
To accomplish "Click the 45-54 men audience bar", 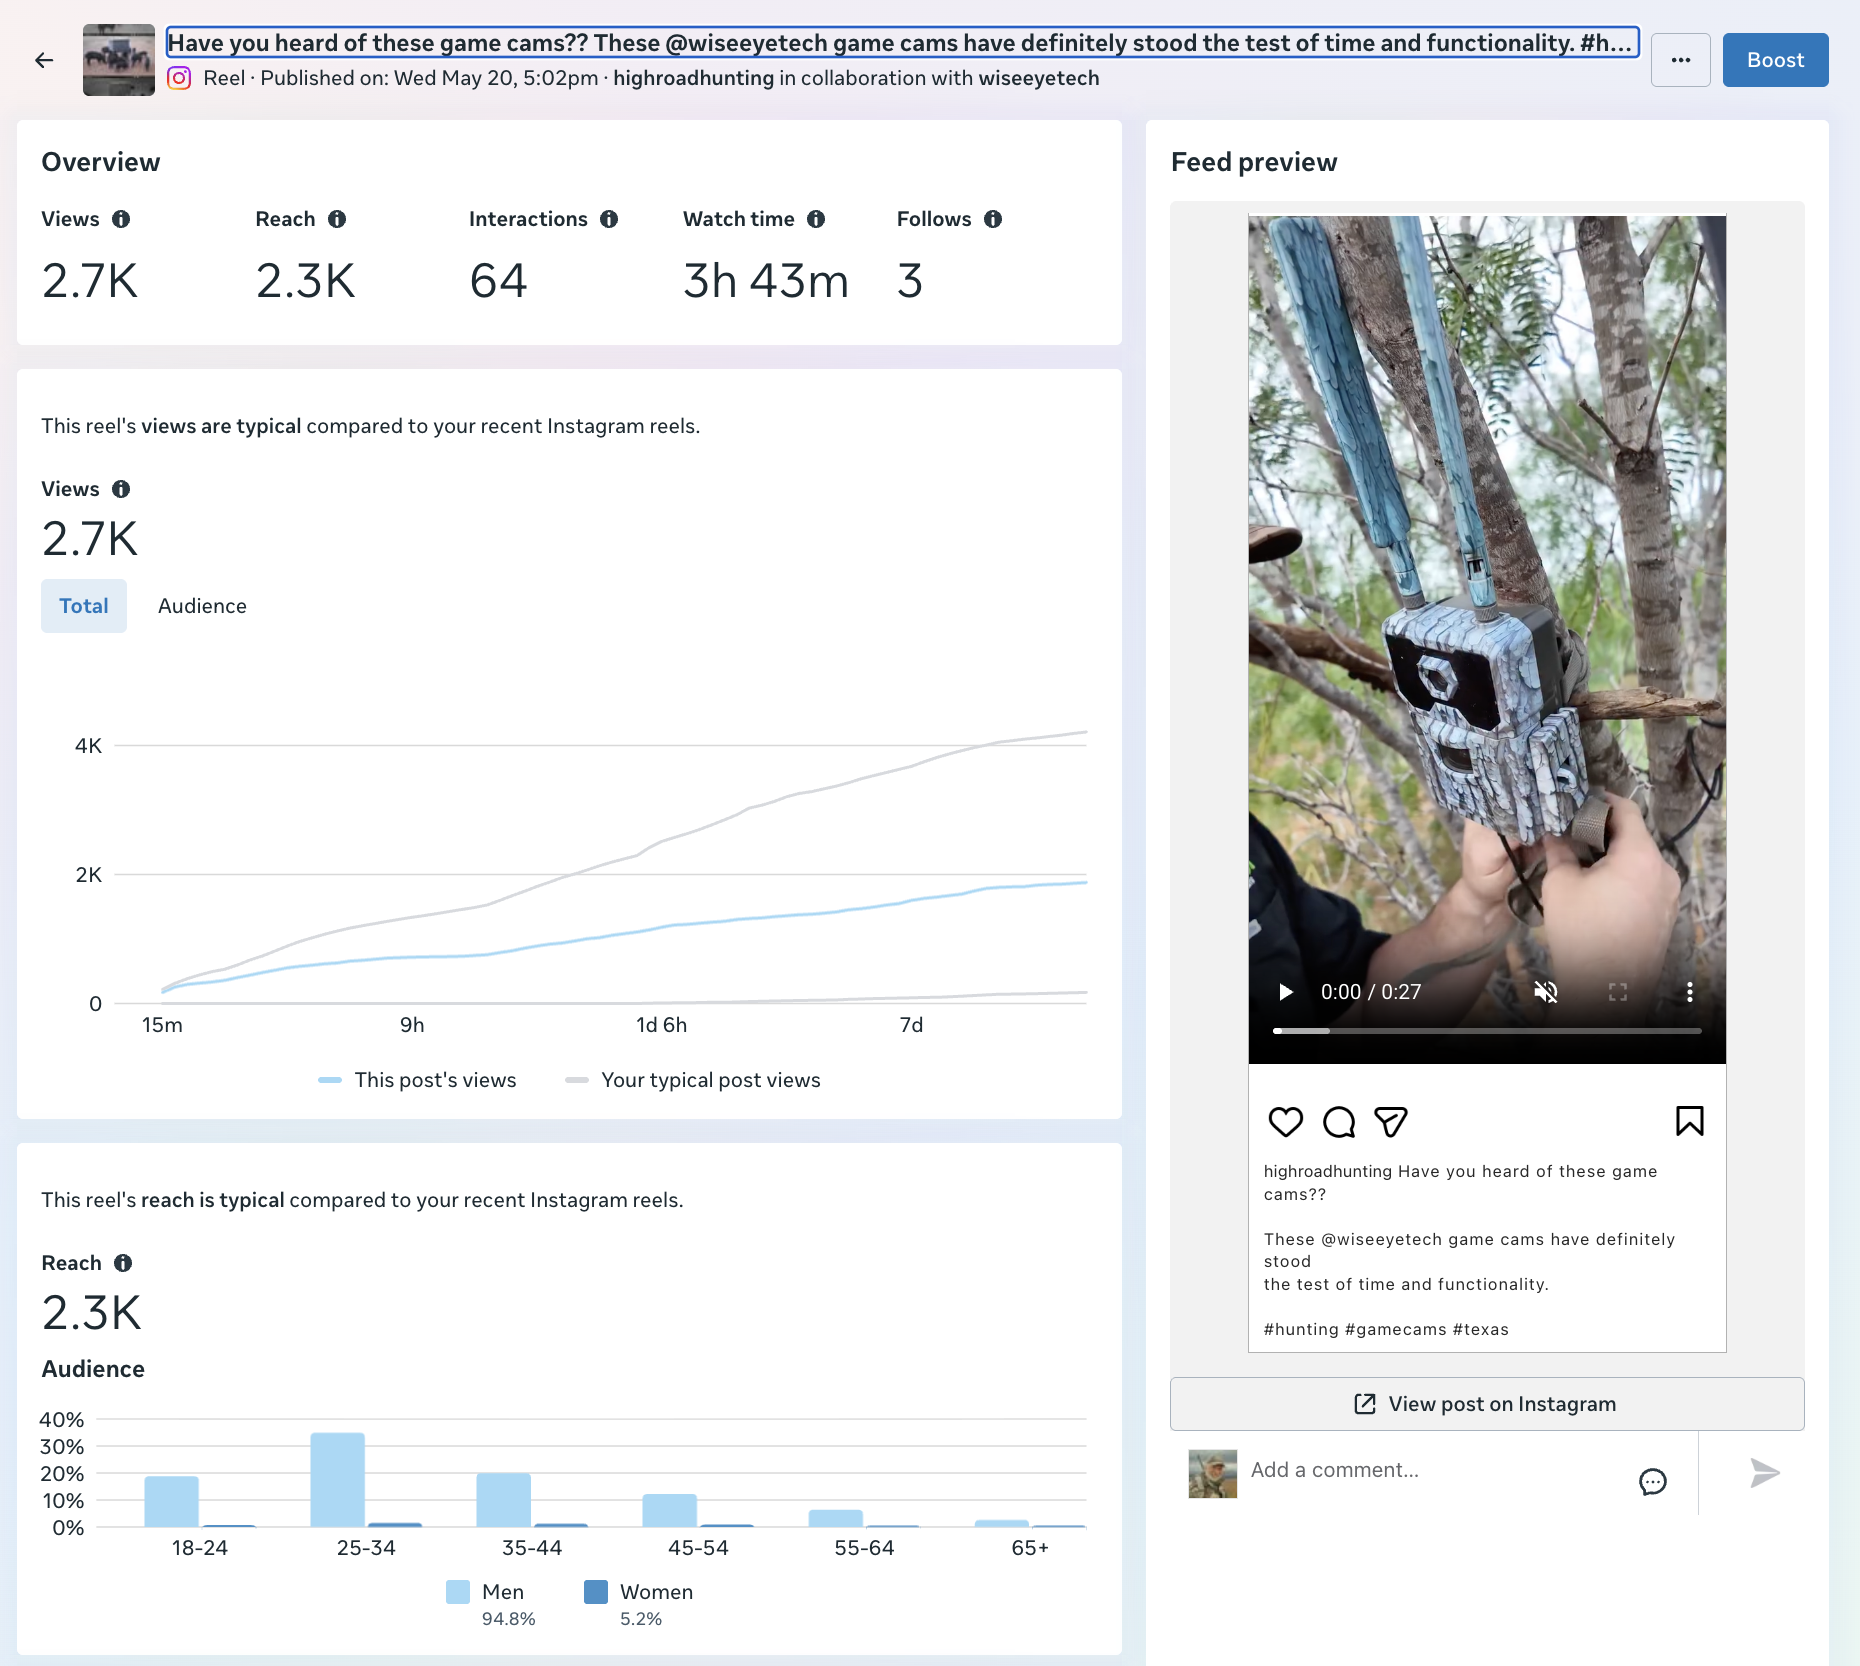I will click(669, 1511).
